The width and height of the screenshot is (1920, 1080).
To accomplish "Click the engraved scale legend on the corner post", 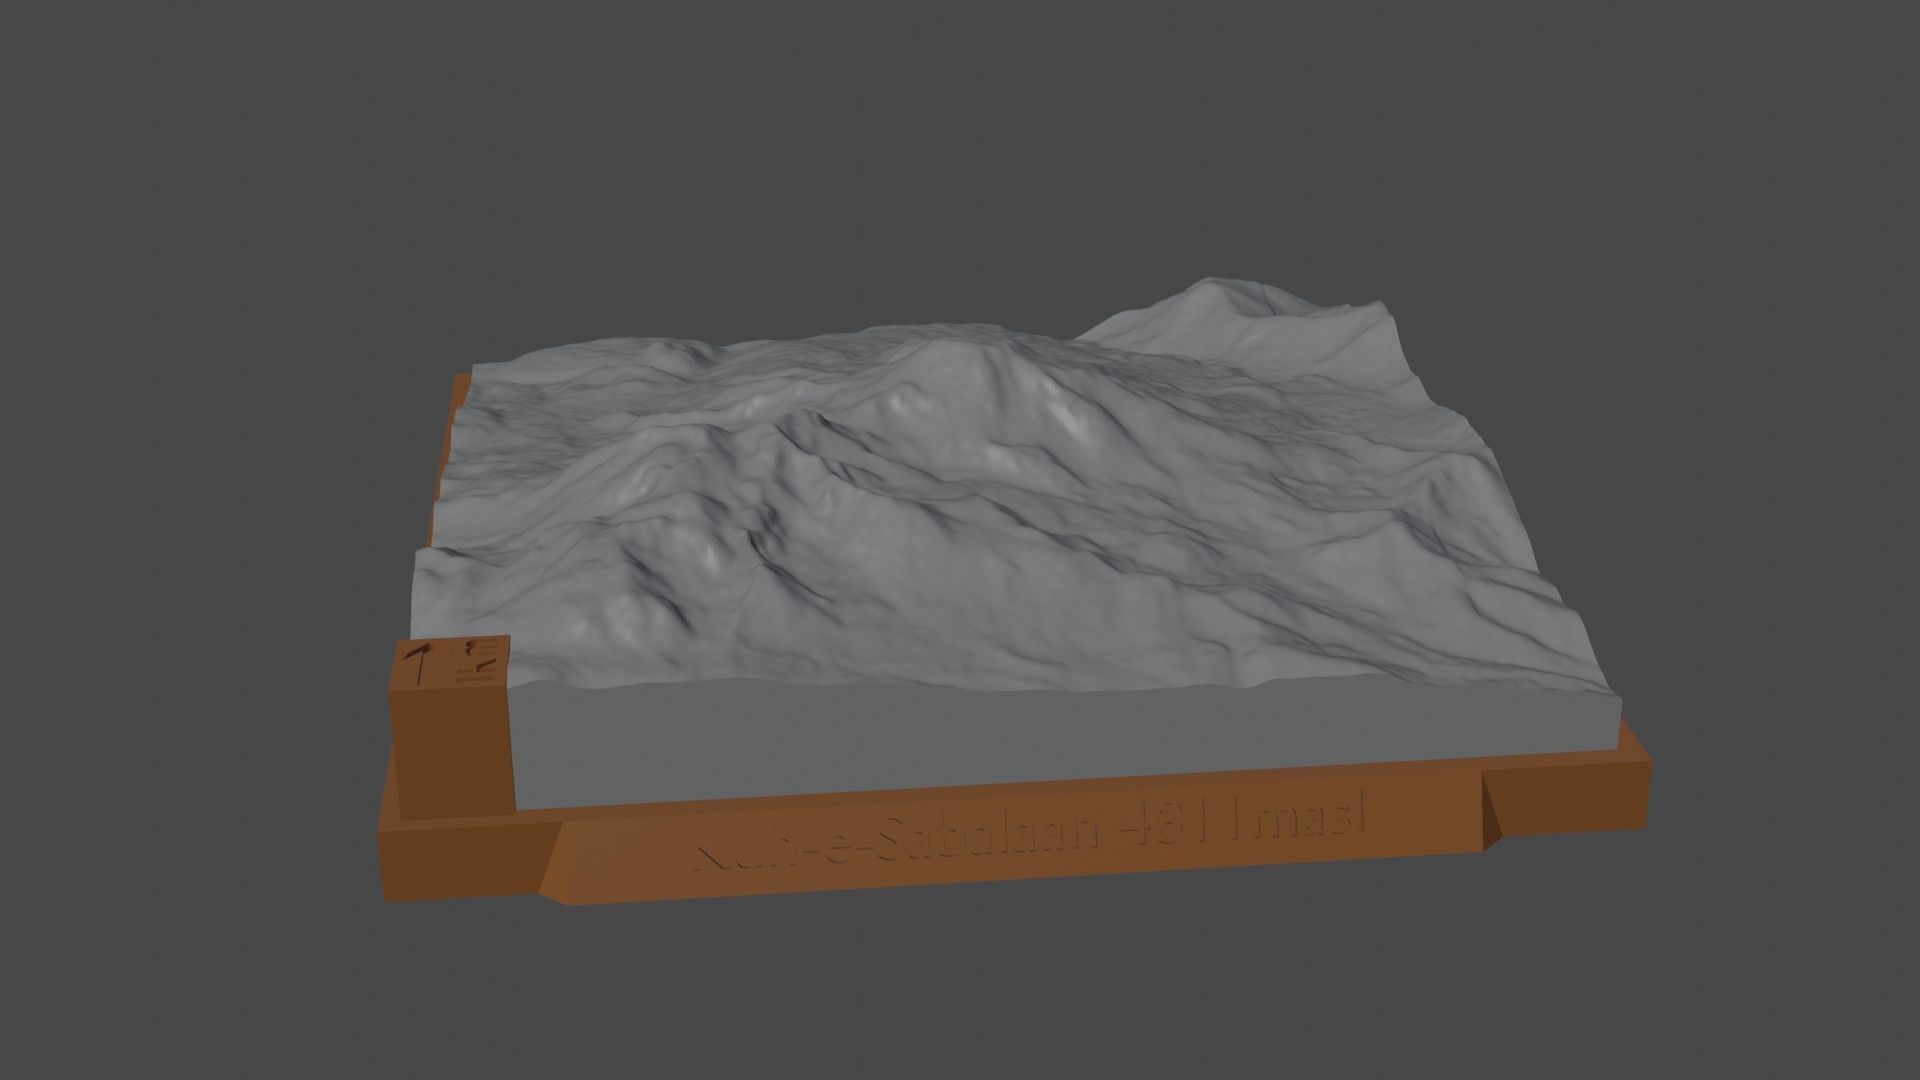I will 478,659.
